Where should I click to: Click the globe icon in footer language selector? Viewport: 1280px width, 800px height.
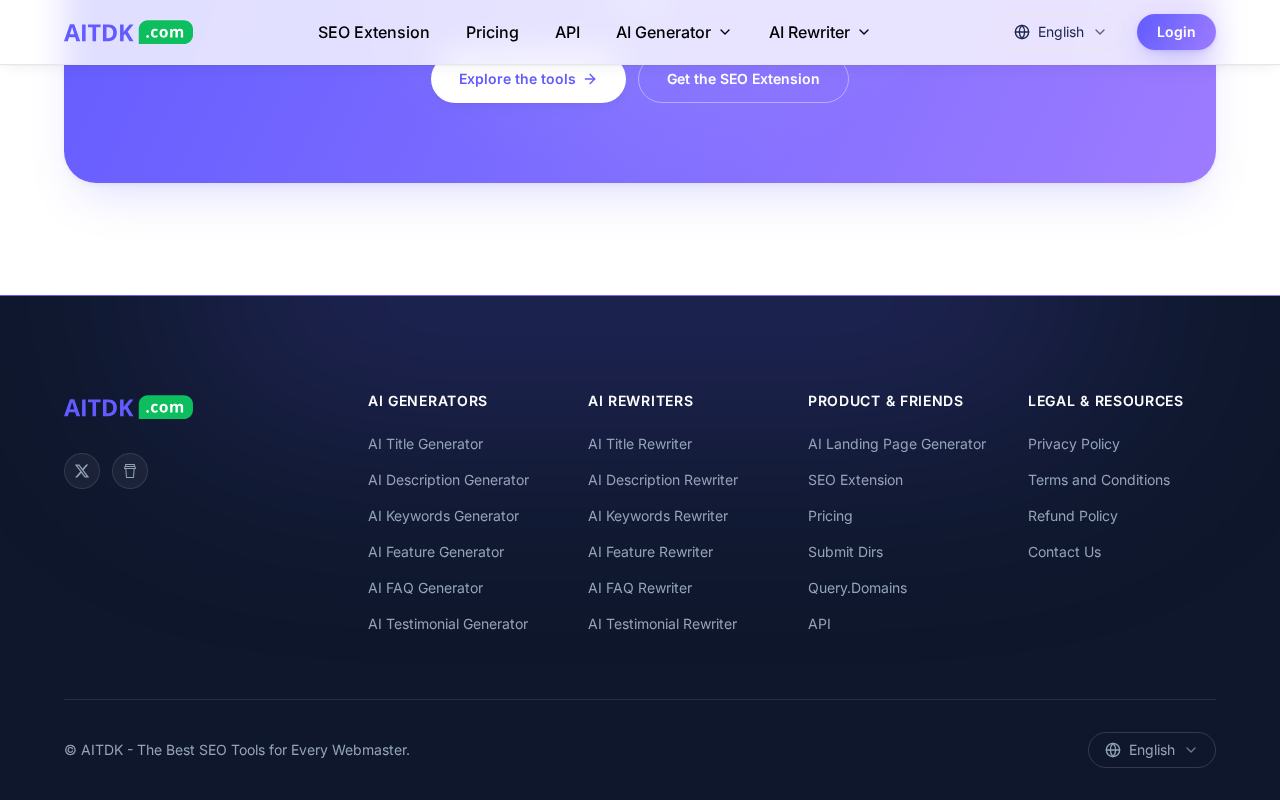click(1113, 750)
